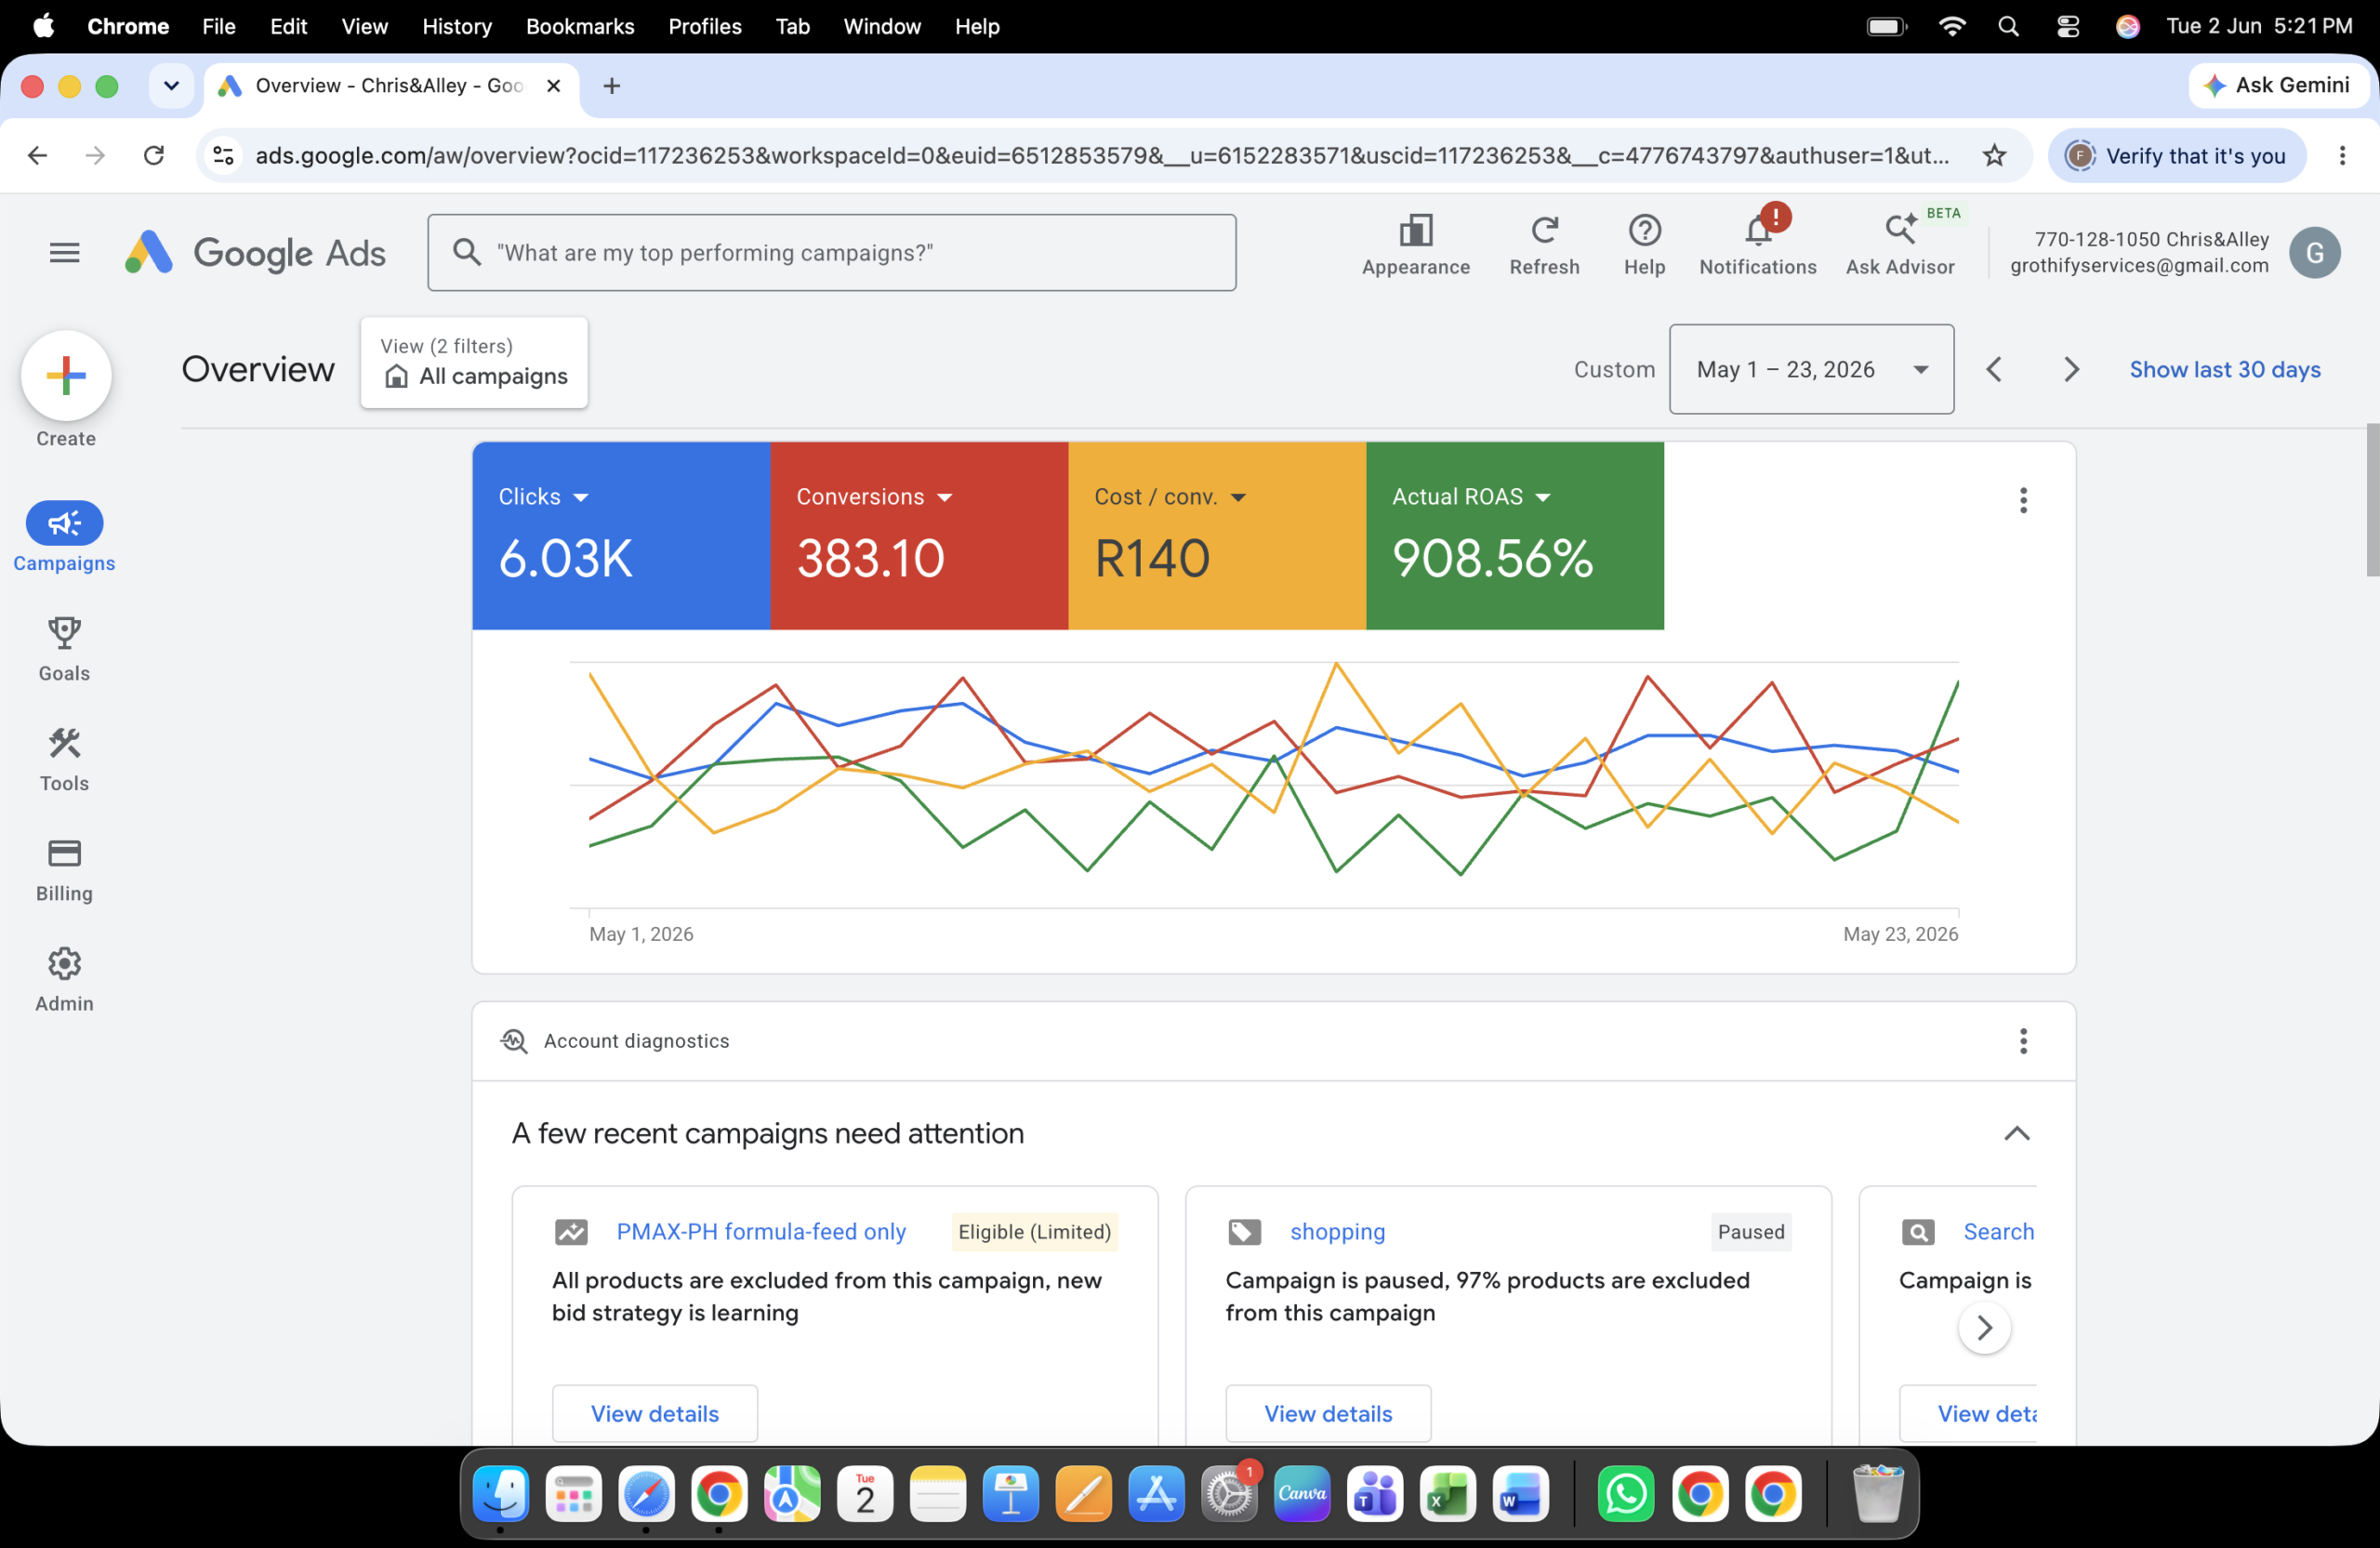Image resolution: width=2380 pixels, height=1548 pixels.
Task: Open PMAX-PH formula-feed only campaign link
Action: (761, 1231)
